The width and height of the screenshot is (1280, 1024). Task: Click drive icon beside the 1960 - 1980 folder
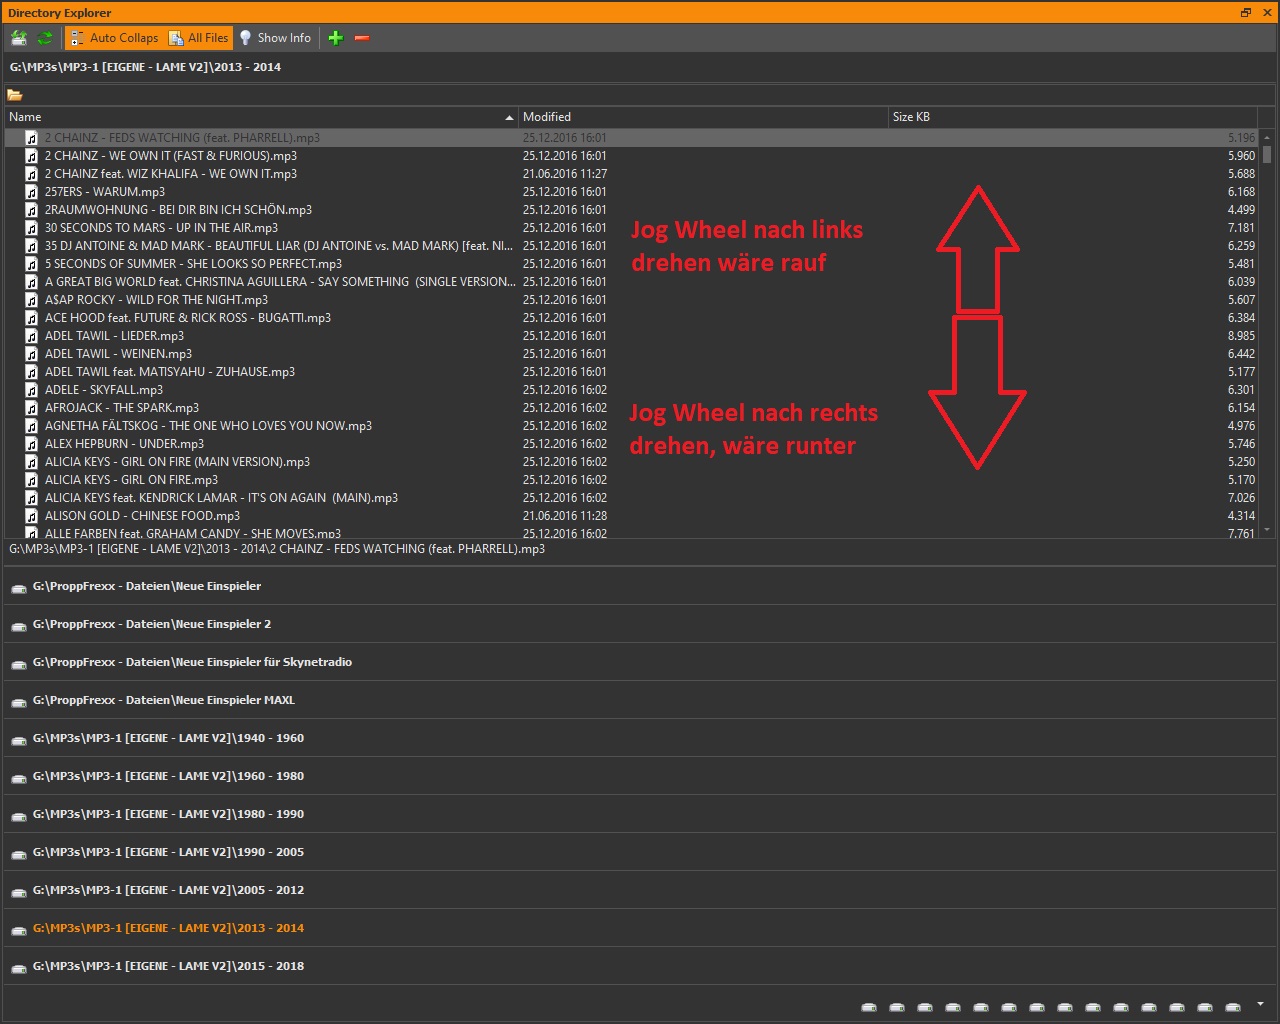18,777
